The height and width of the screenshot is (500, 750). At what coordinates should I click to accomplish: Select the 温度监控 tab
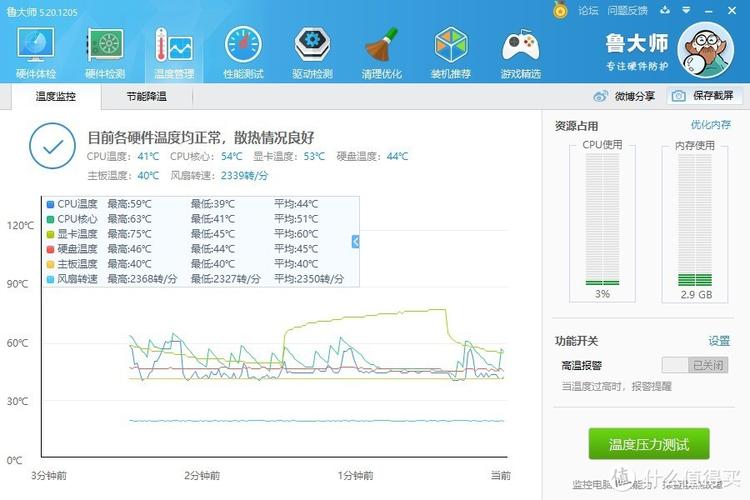tap(55, 97)
